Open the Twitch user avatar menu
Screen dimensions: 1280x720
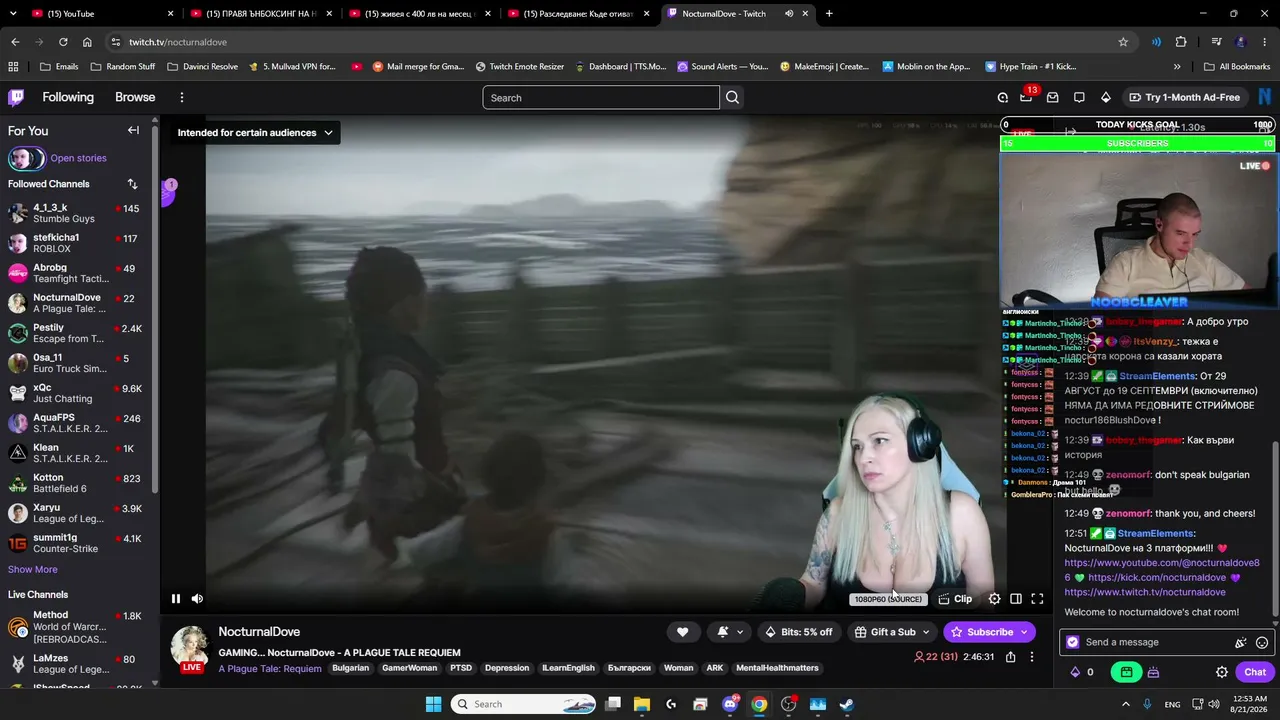point(1265,97)
